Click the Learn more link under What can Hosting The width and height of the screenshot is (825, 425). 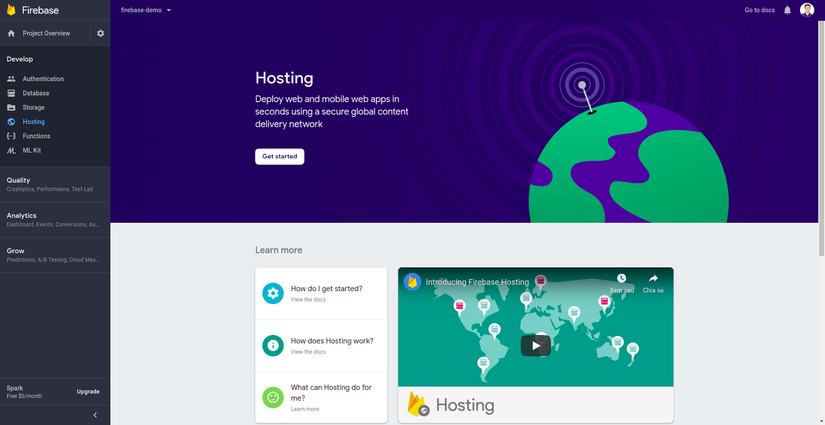(x=305, y=409)
